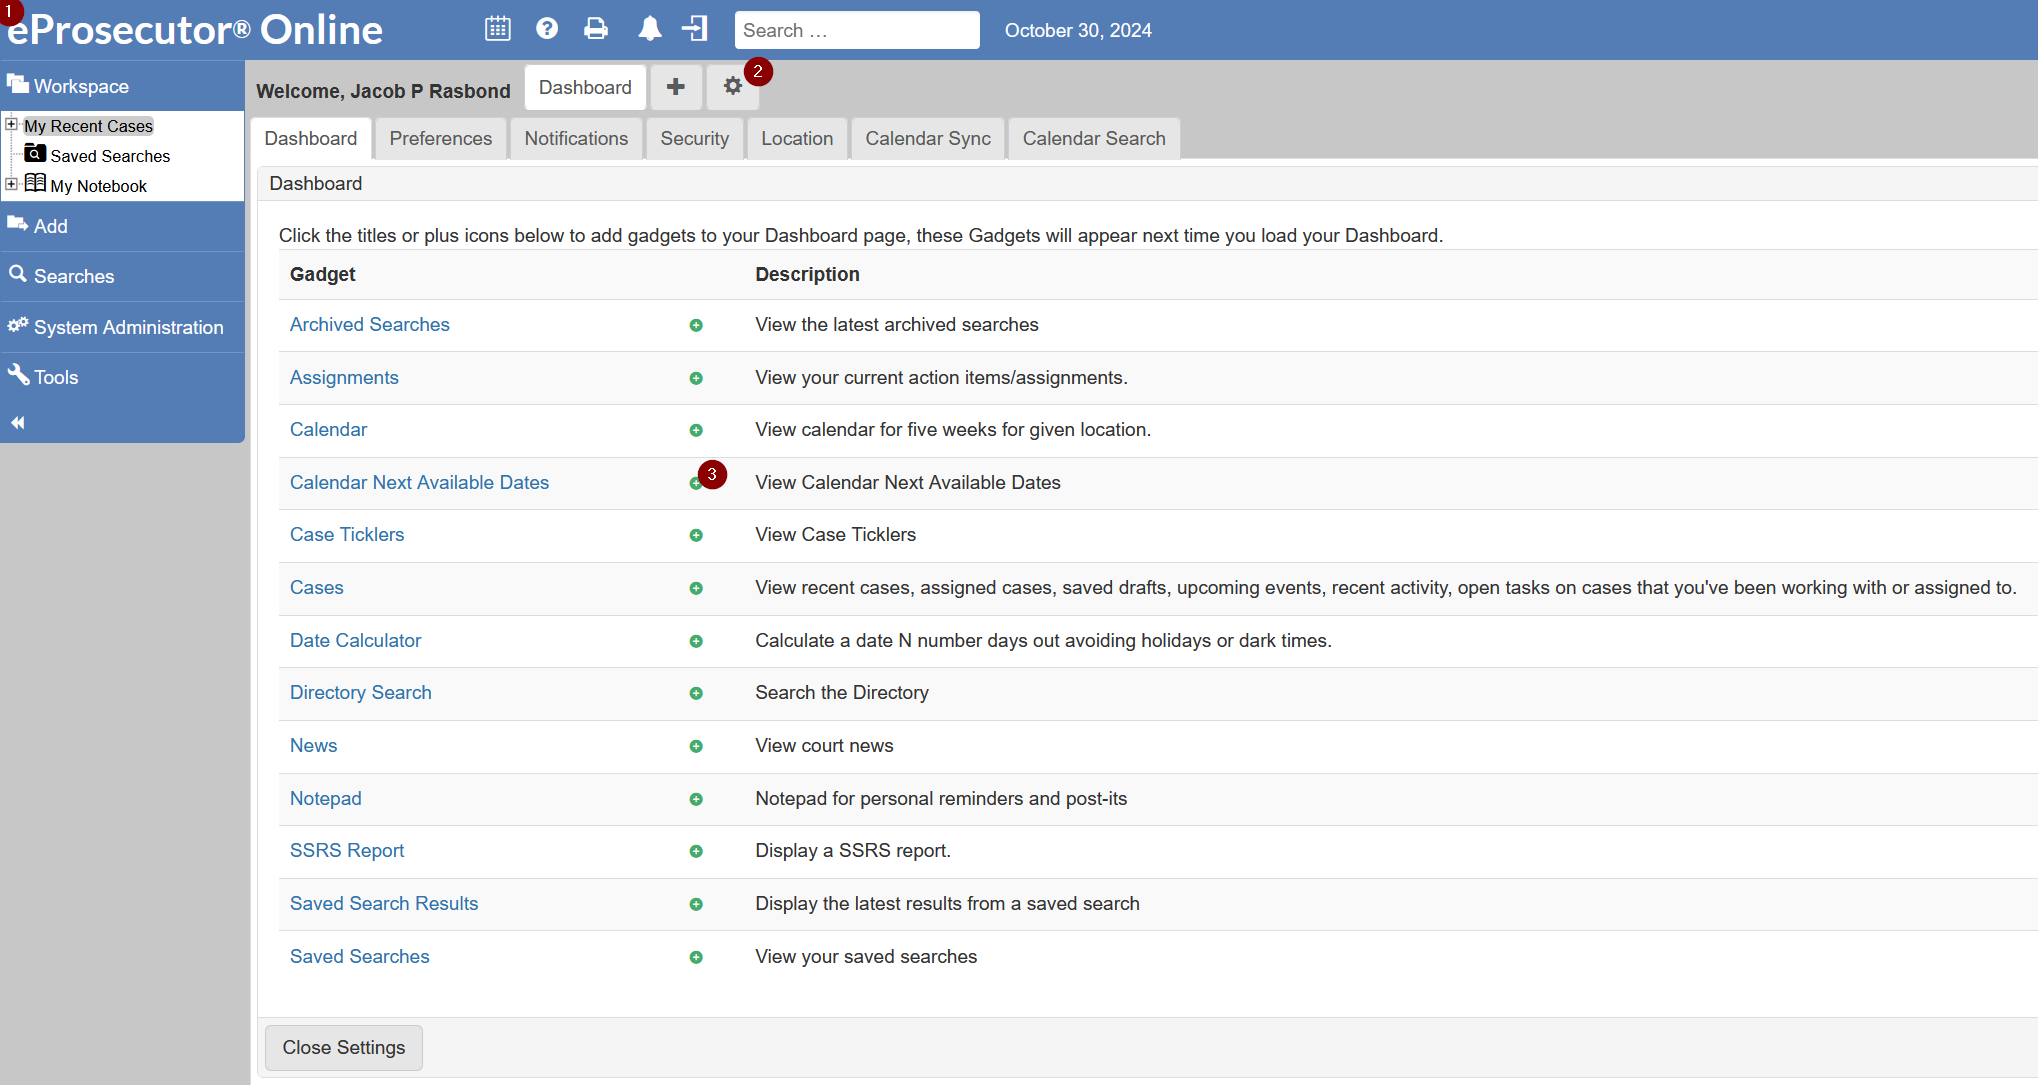This screenshot has width=2038, height=1085.
Task: Click the red notification badge on eProsecutor logo
Action: click(x=8, y=7)
